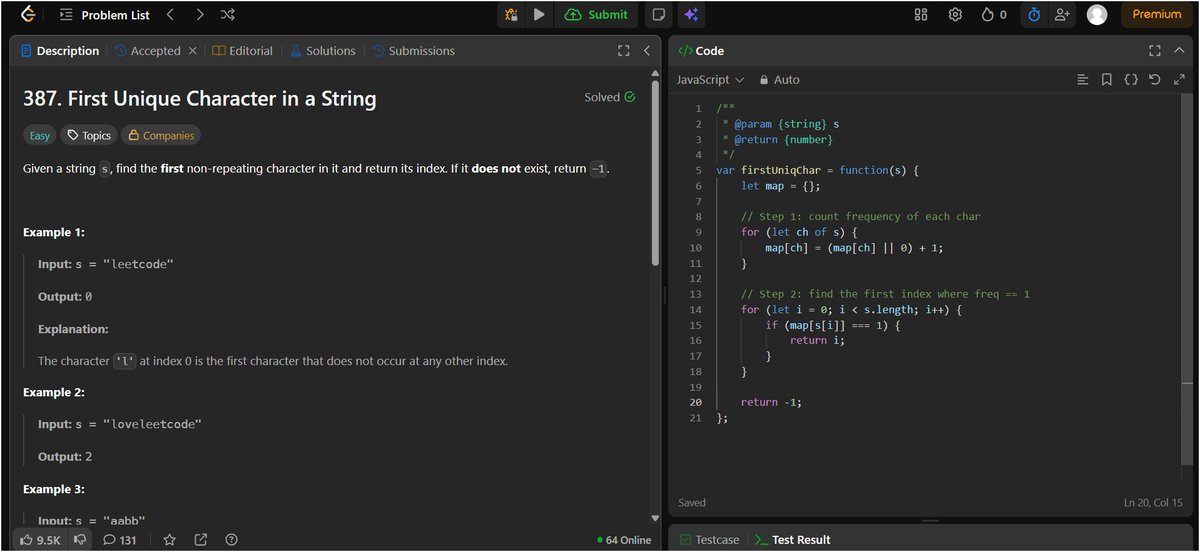The width and height of the screenshot is (1200, 552).
Task: Click the "let map = {};" line
Action: tap(781, 186)
